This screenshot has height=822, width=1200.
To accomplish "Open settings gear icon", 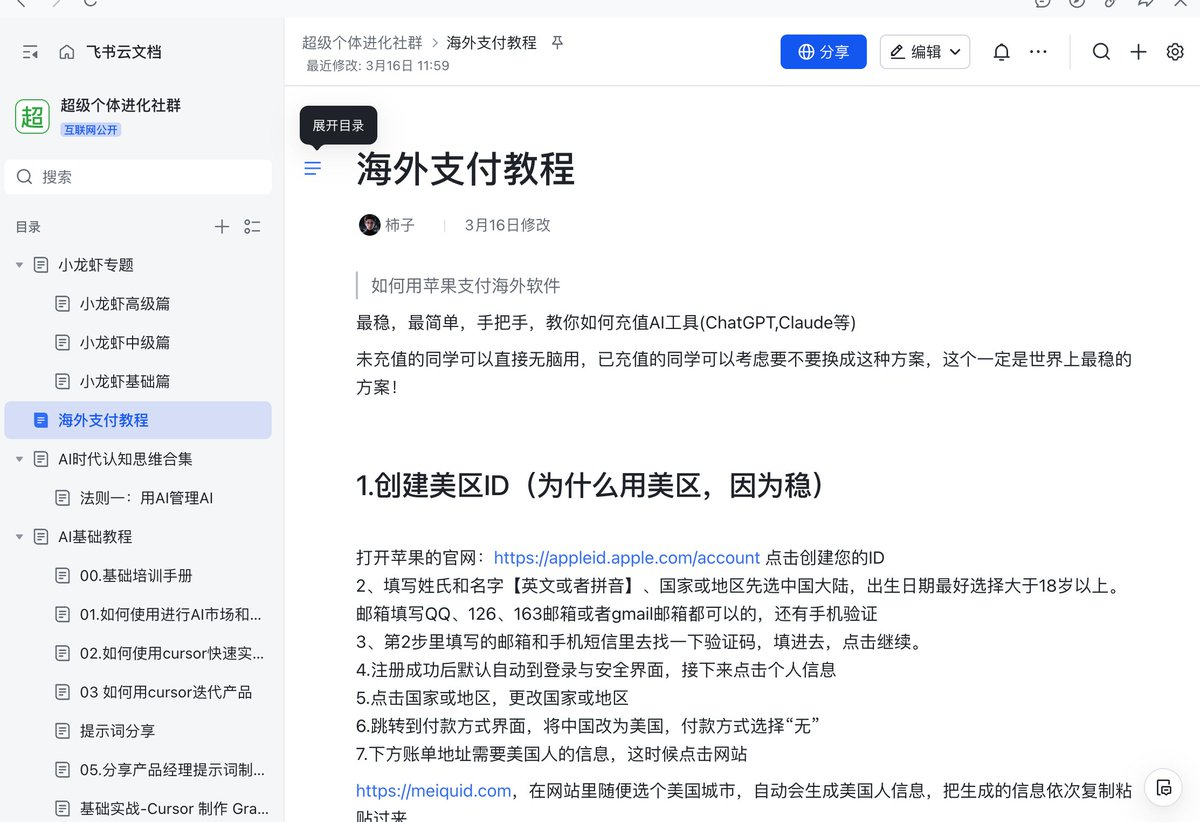I will [x=1175, y=52].
